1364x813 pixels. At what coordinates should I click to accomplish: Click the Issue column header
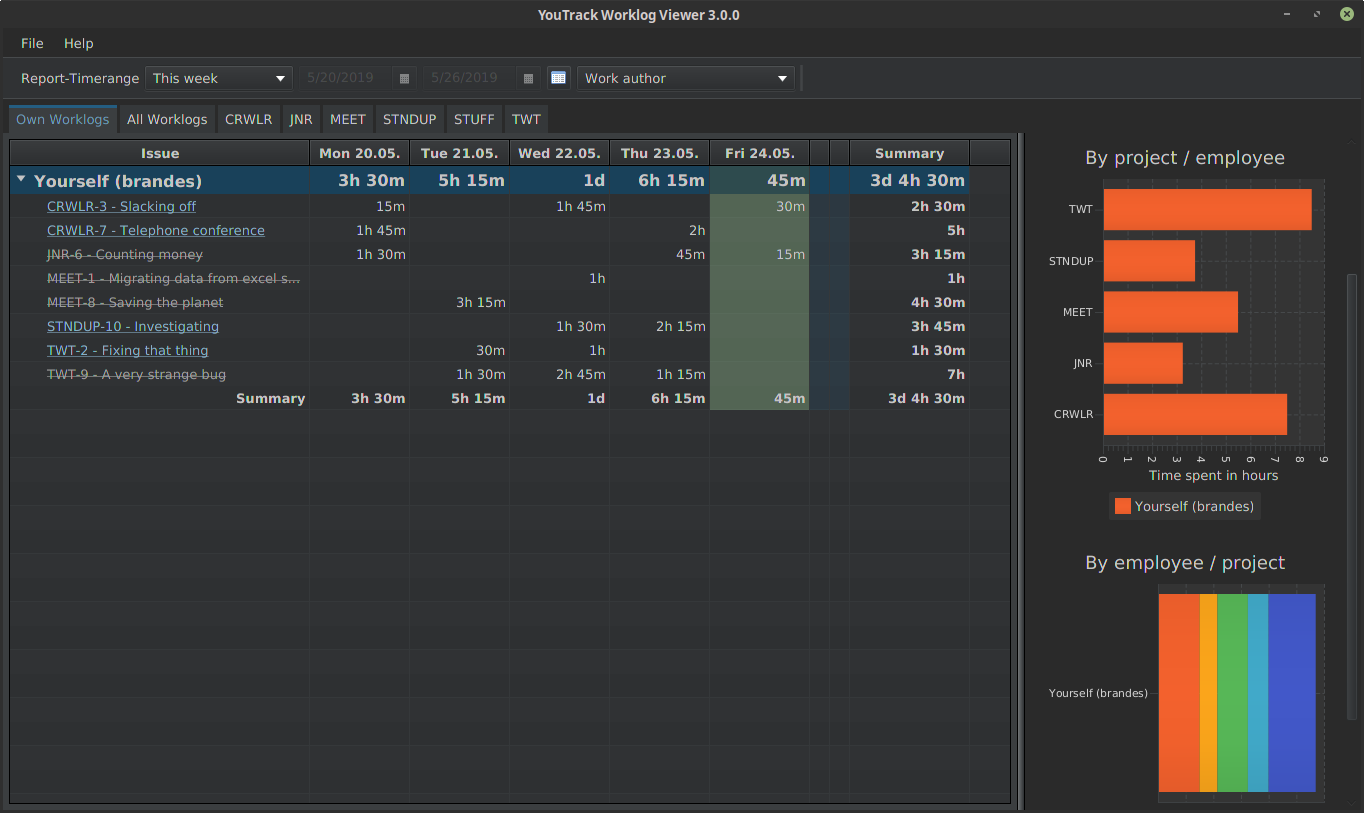[160, 153]
